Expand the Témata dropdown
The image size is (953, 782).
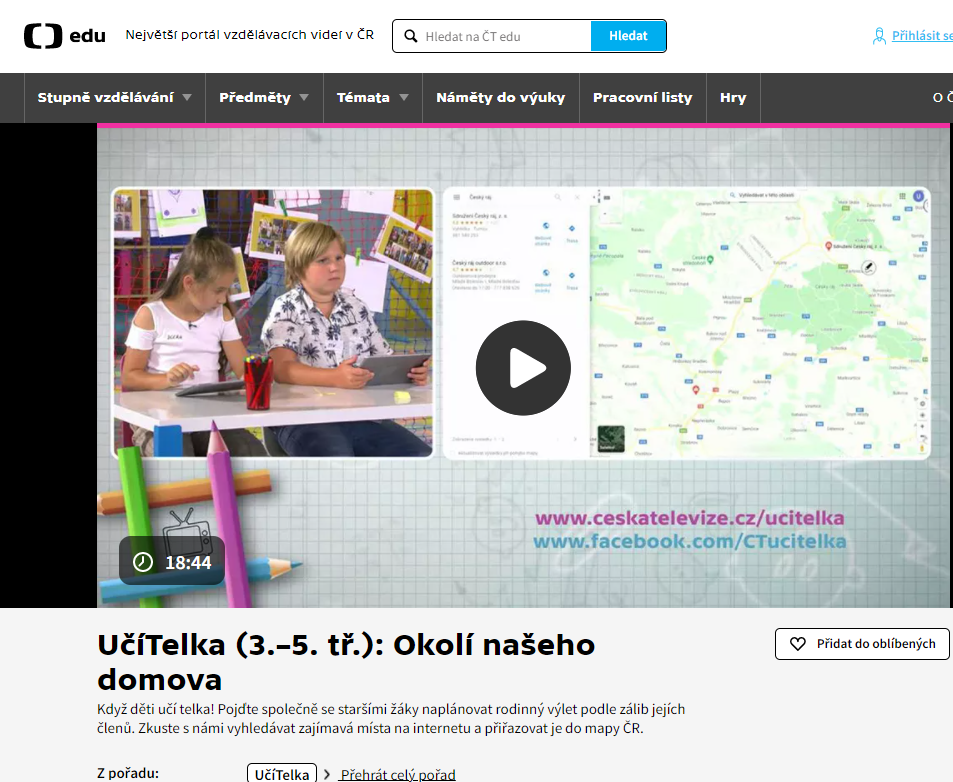coord(372,98)
